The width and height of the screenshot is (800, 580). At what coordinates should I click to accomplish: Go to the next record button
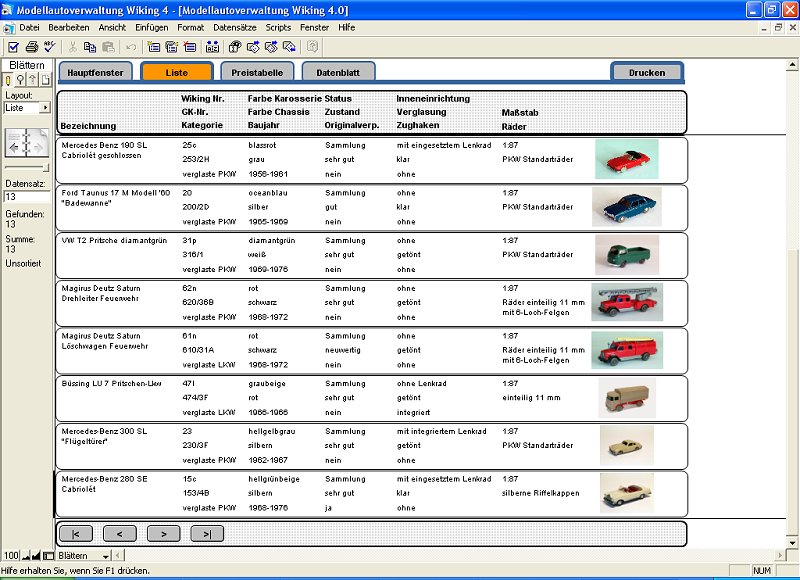(163, 534)
